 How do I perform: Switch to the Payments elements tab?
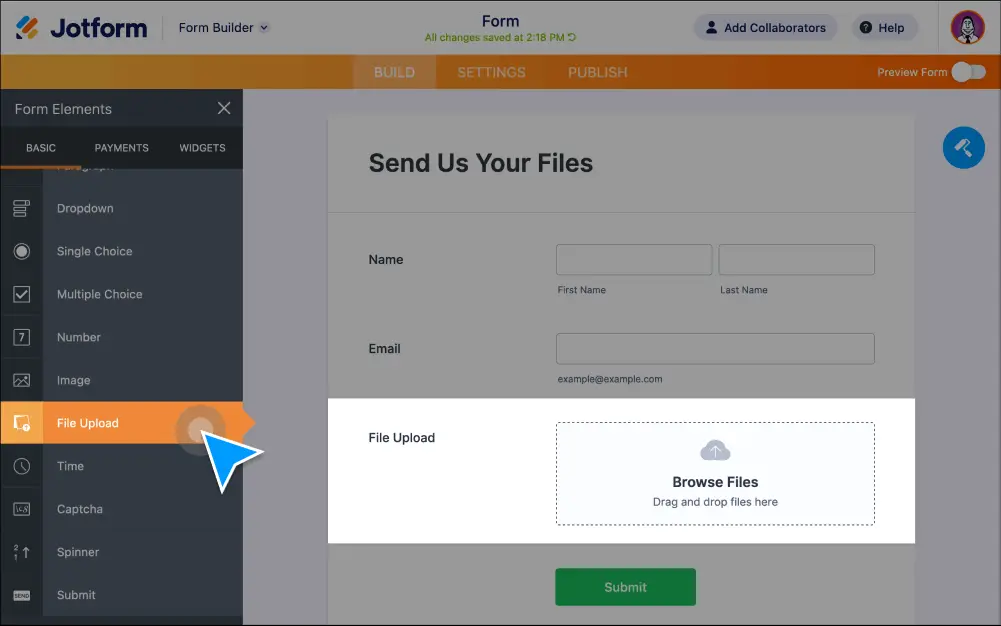121,148
